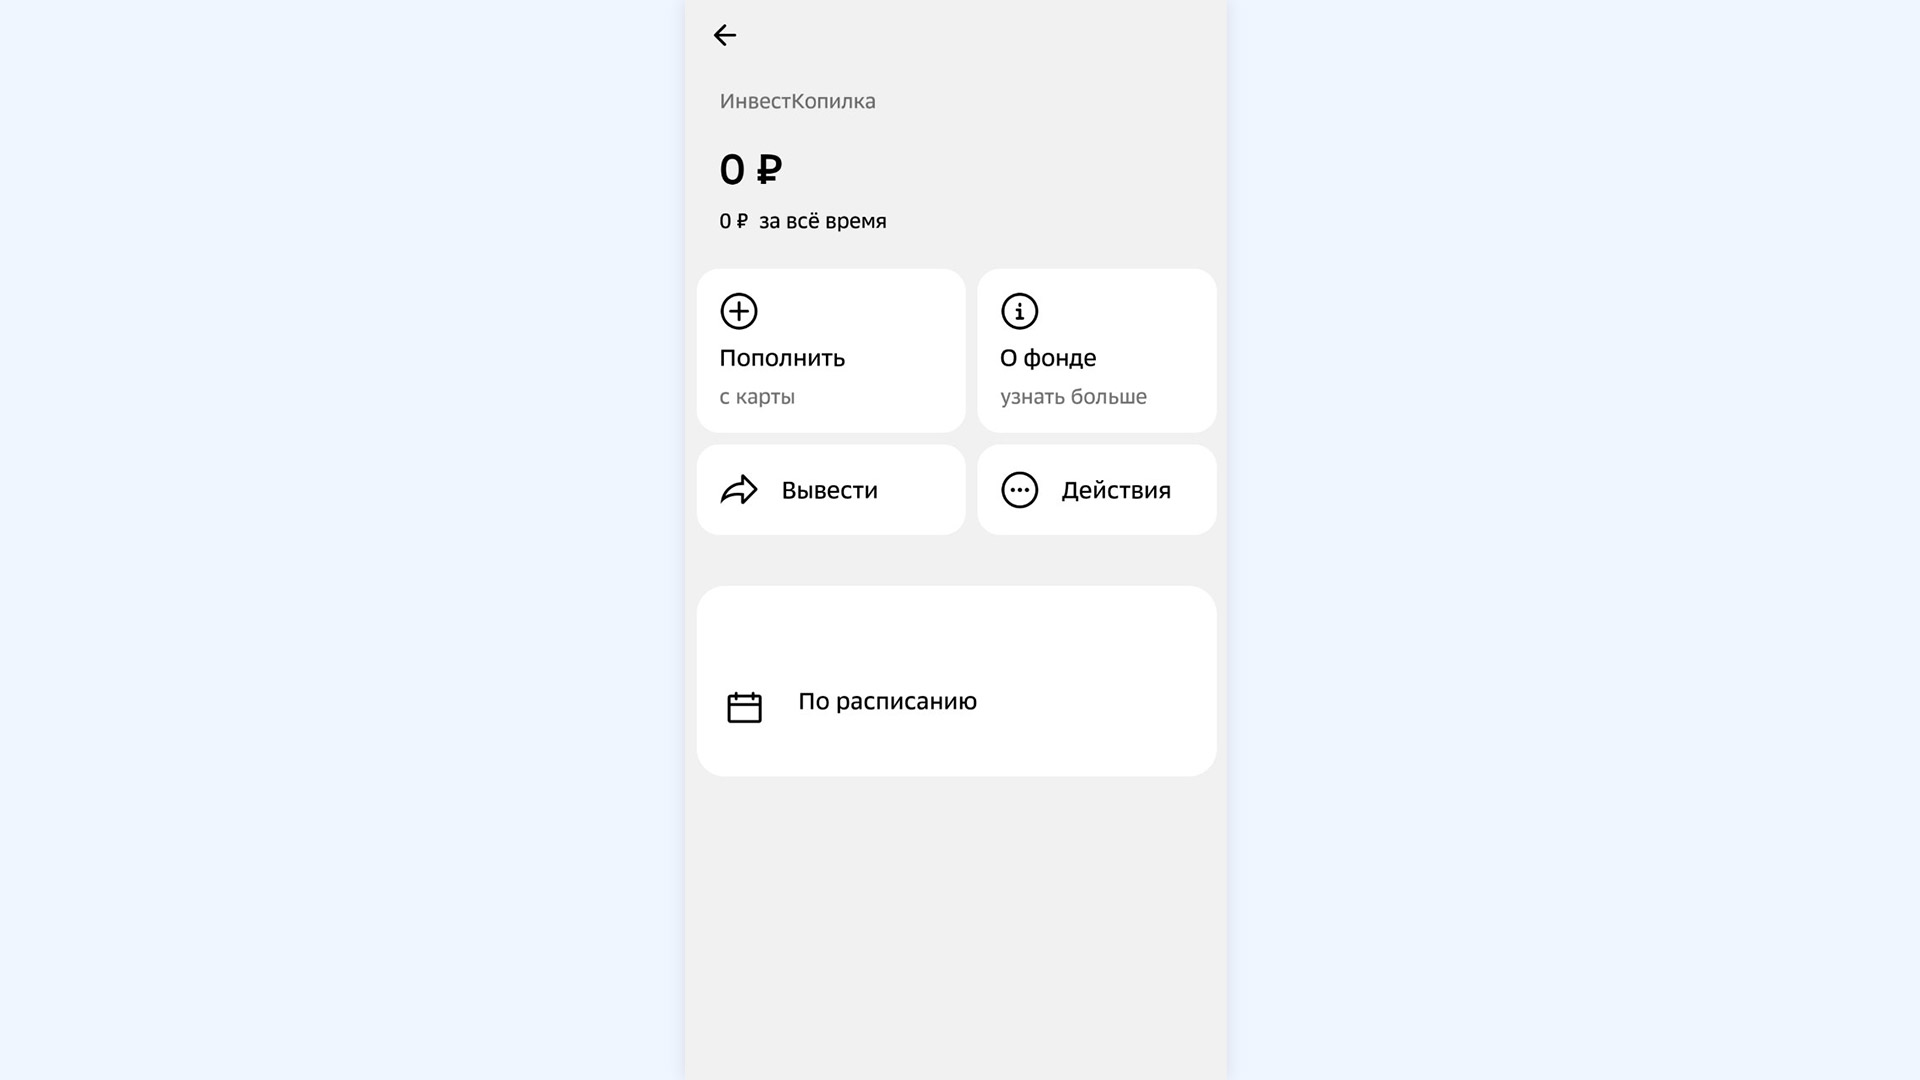Tap the plus circle icon for top-up
Image resolution: width=1920 pixels, height=1080 pixels.
click(x=739, y=311)
